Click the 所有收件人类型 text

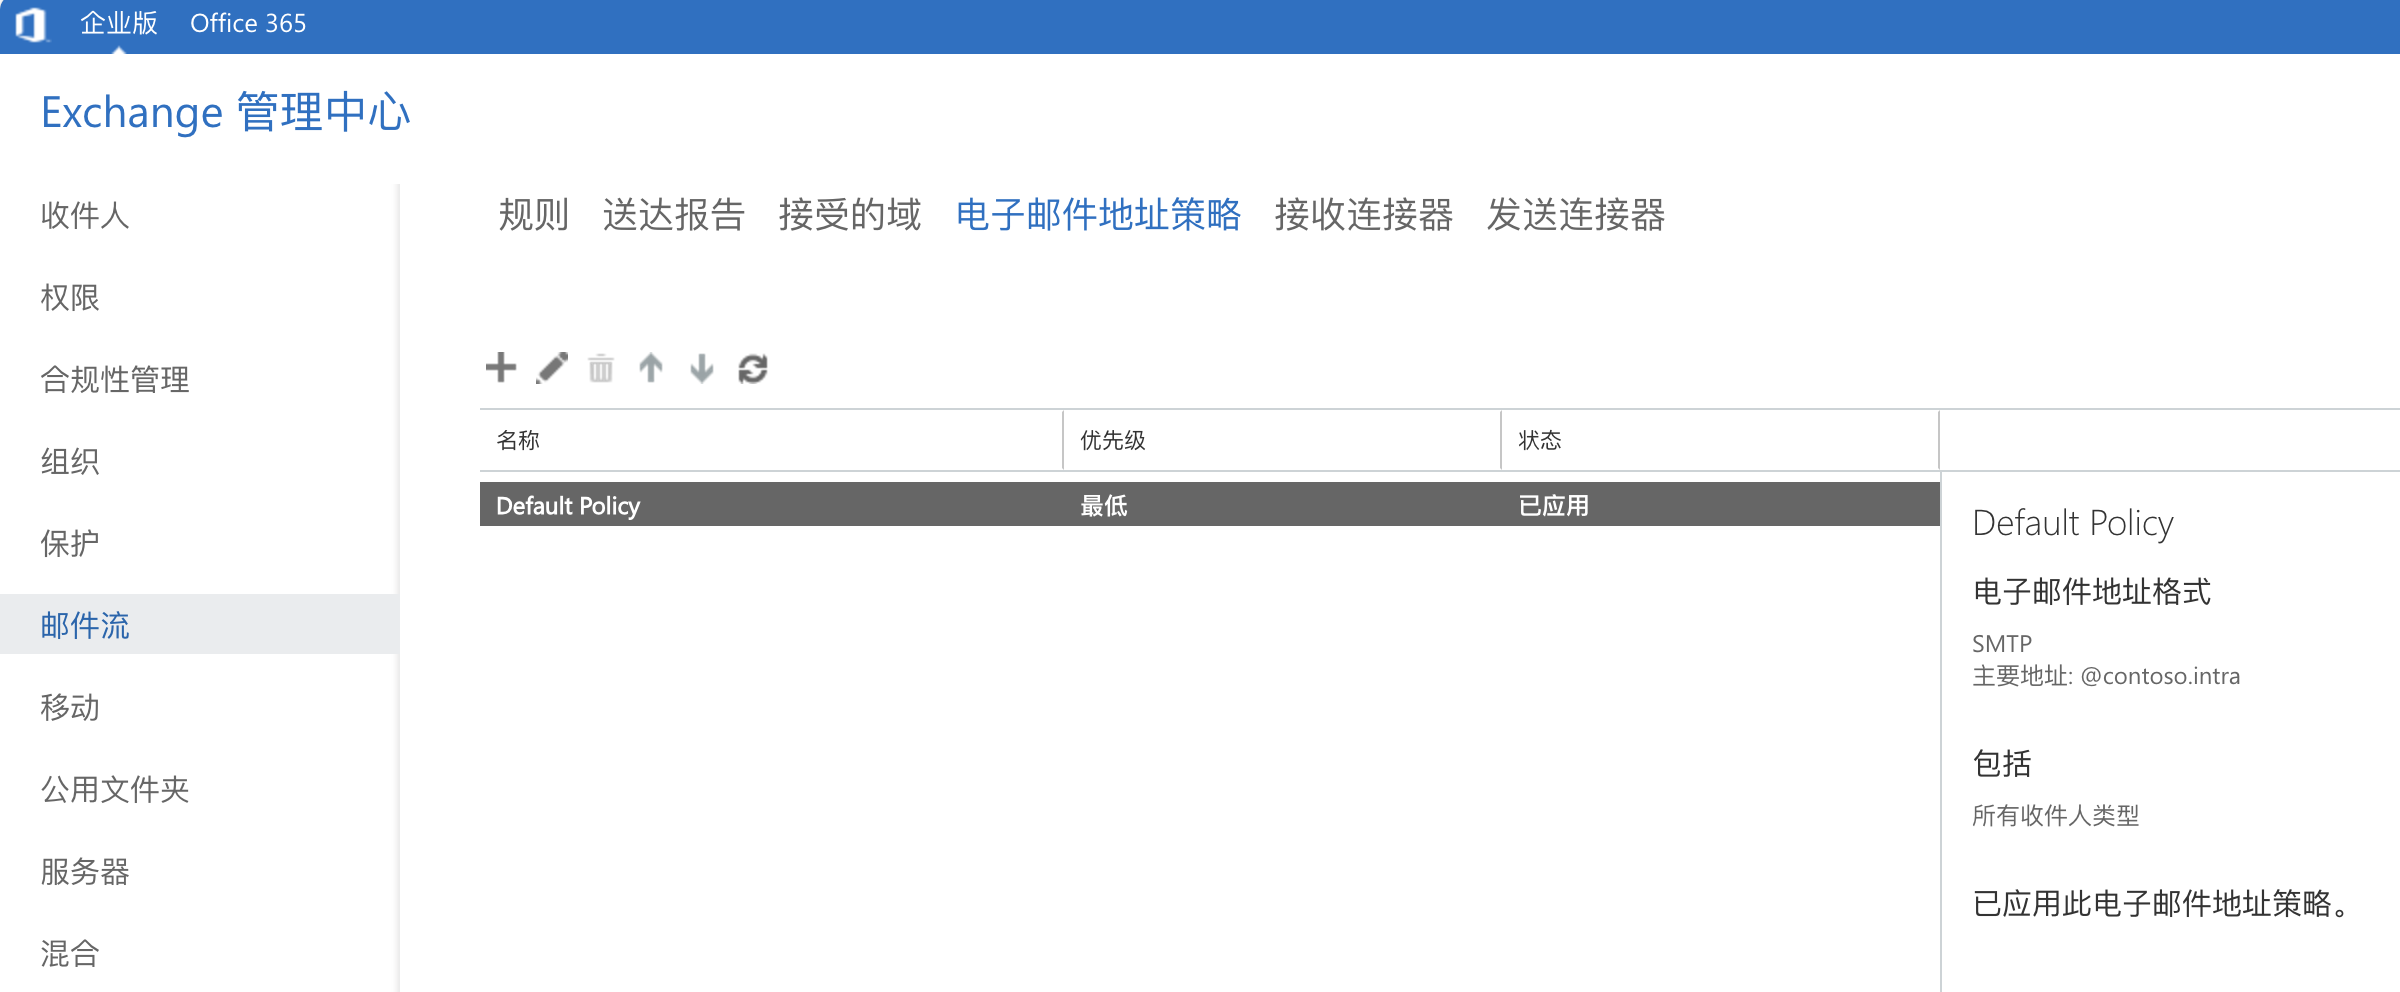[2056, 815]
